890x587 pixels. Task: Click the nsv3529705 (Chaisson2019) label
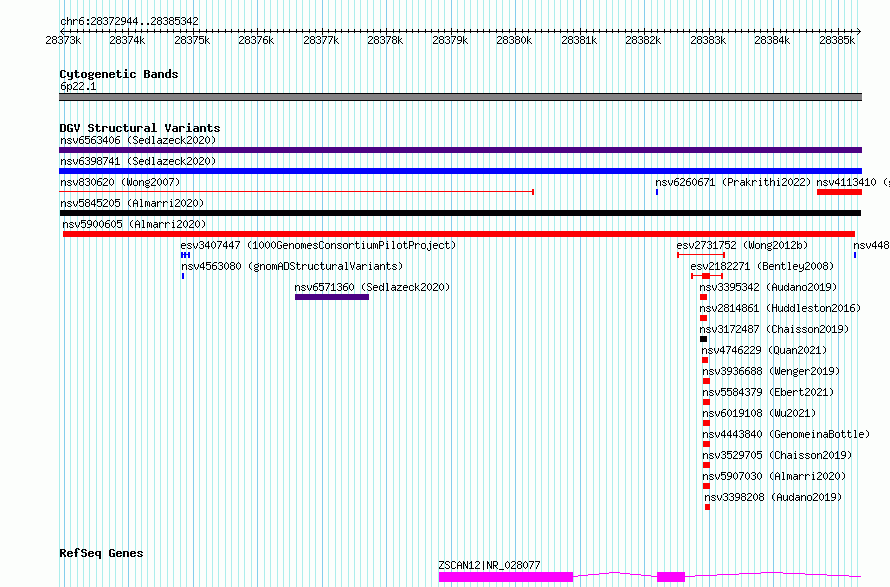(x=777, y=455)
